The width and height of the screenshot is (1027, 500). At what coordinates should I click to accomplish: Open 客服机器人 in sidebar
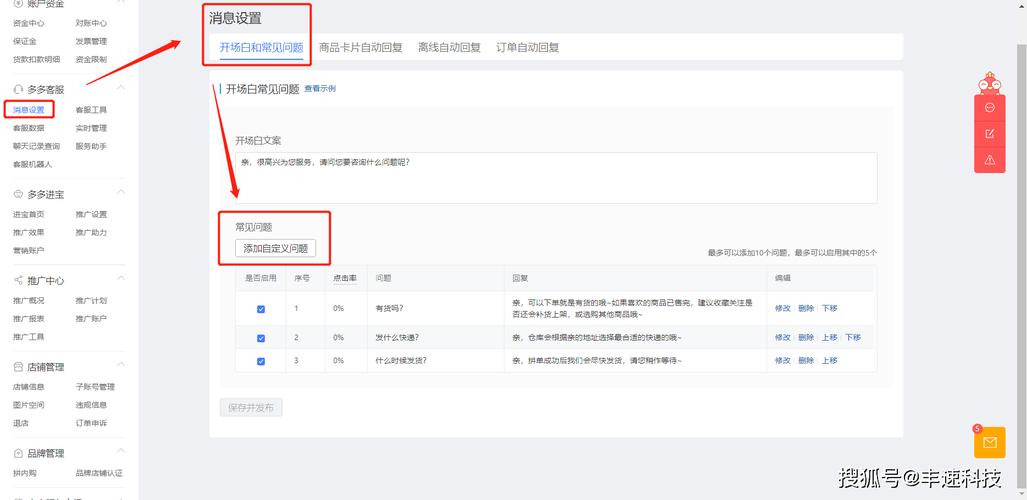click(33, 164)
